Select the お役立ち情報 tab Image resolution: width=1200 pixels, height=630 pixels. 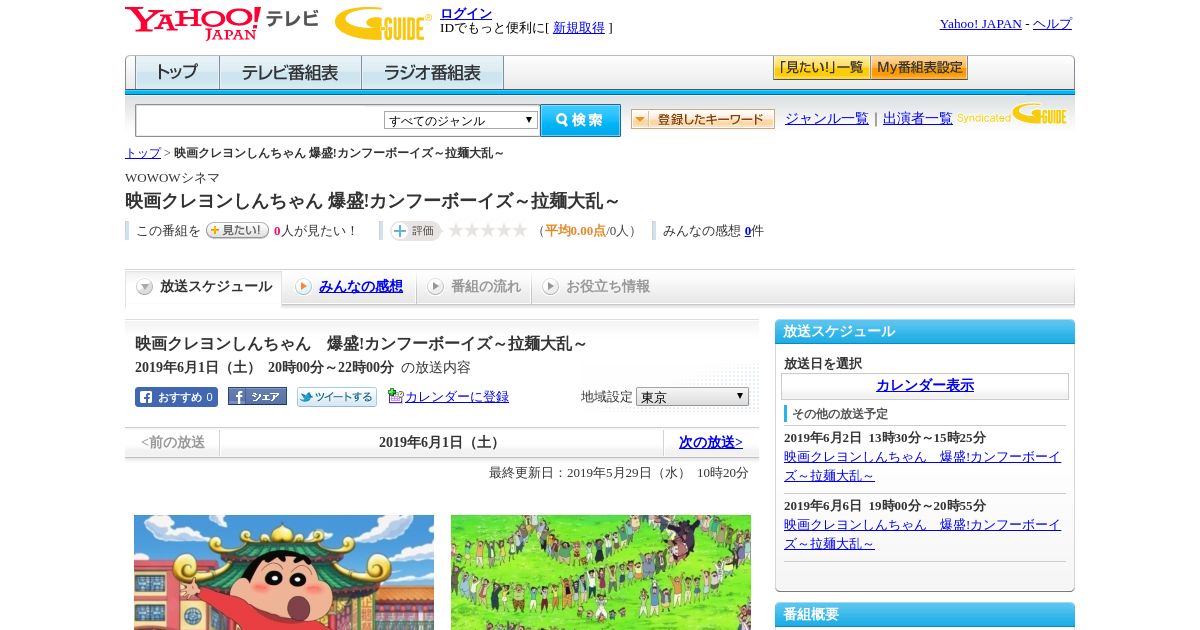pyautogui.click(x=596, y=287)
